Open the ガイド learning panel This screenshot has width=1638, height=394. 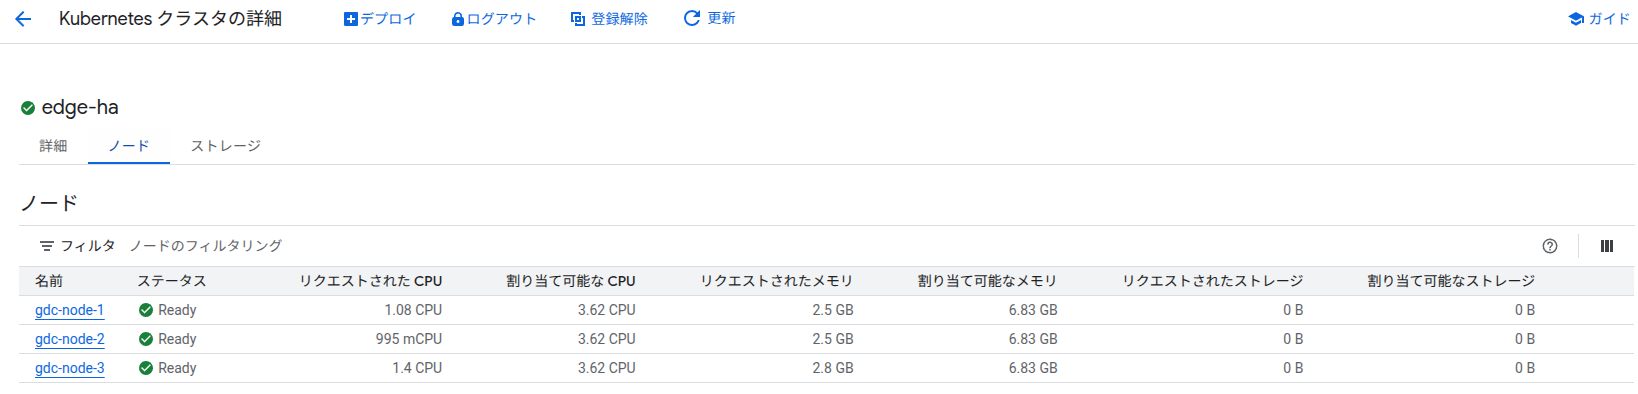(1599, 19)
